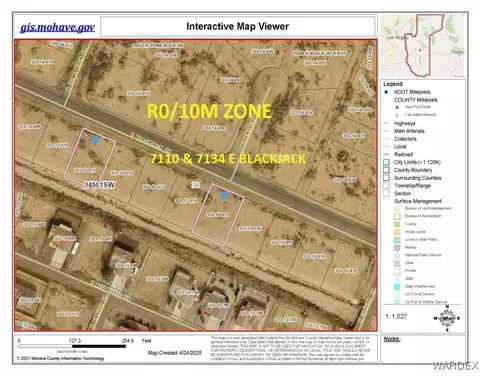Image resolution: width=480 pixels, height=376 pixels.
Task: Select the white Private swatch
Action: point(397,271)
